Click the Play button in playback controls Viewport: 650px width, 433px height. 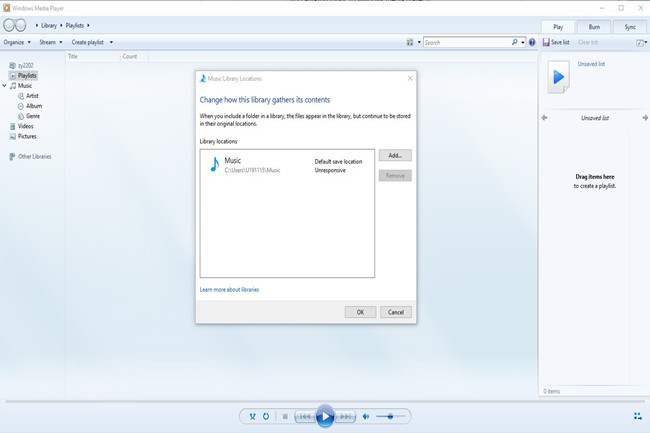pyautogui.click(x=325, y=416)
